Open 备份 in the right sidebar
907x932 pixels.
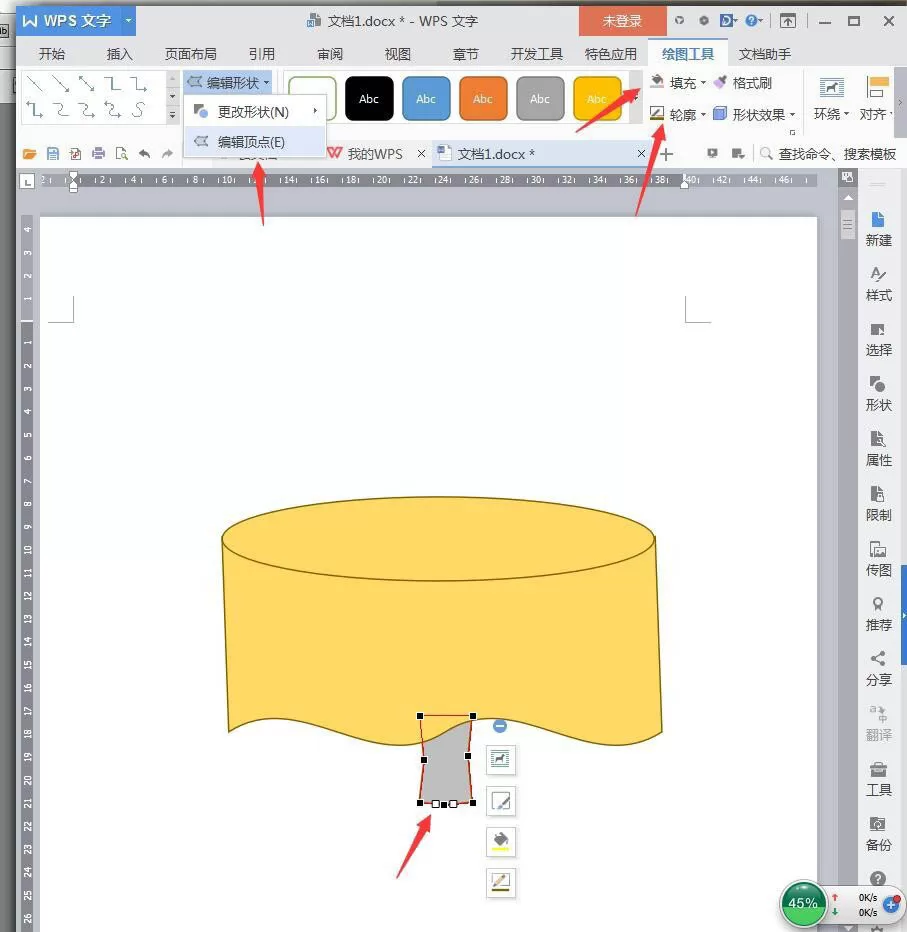(x=878, y=834)
